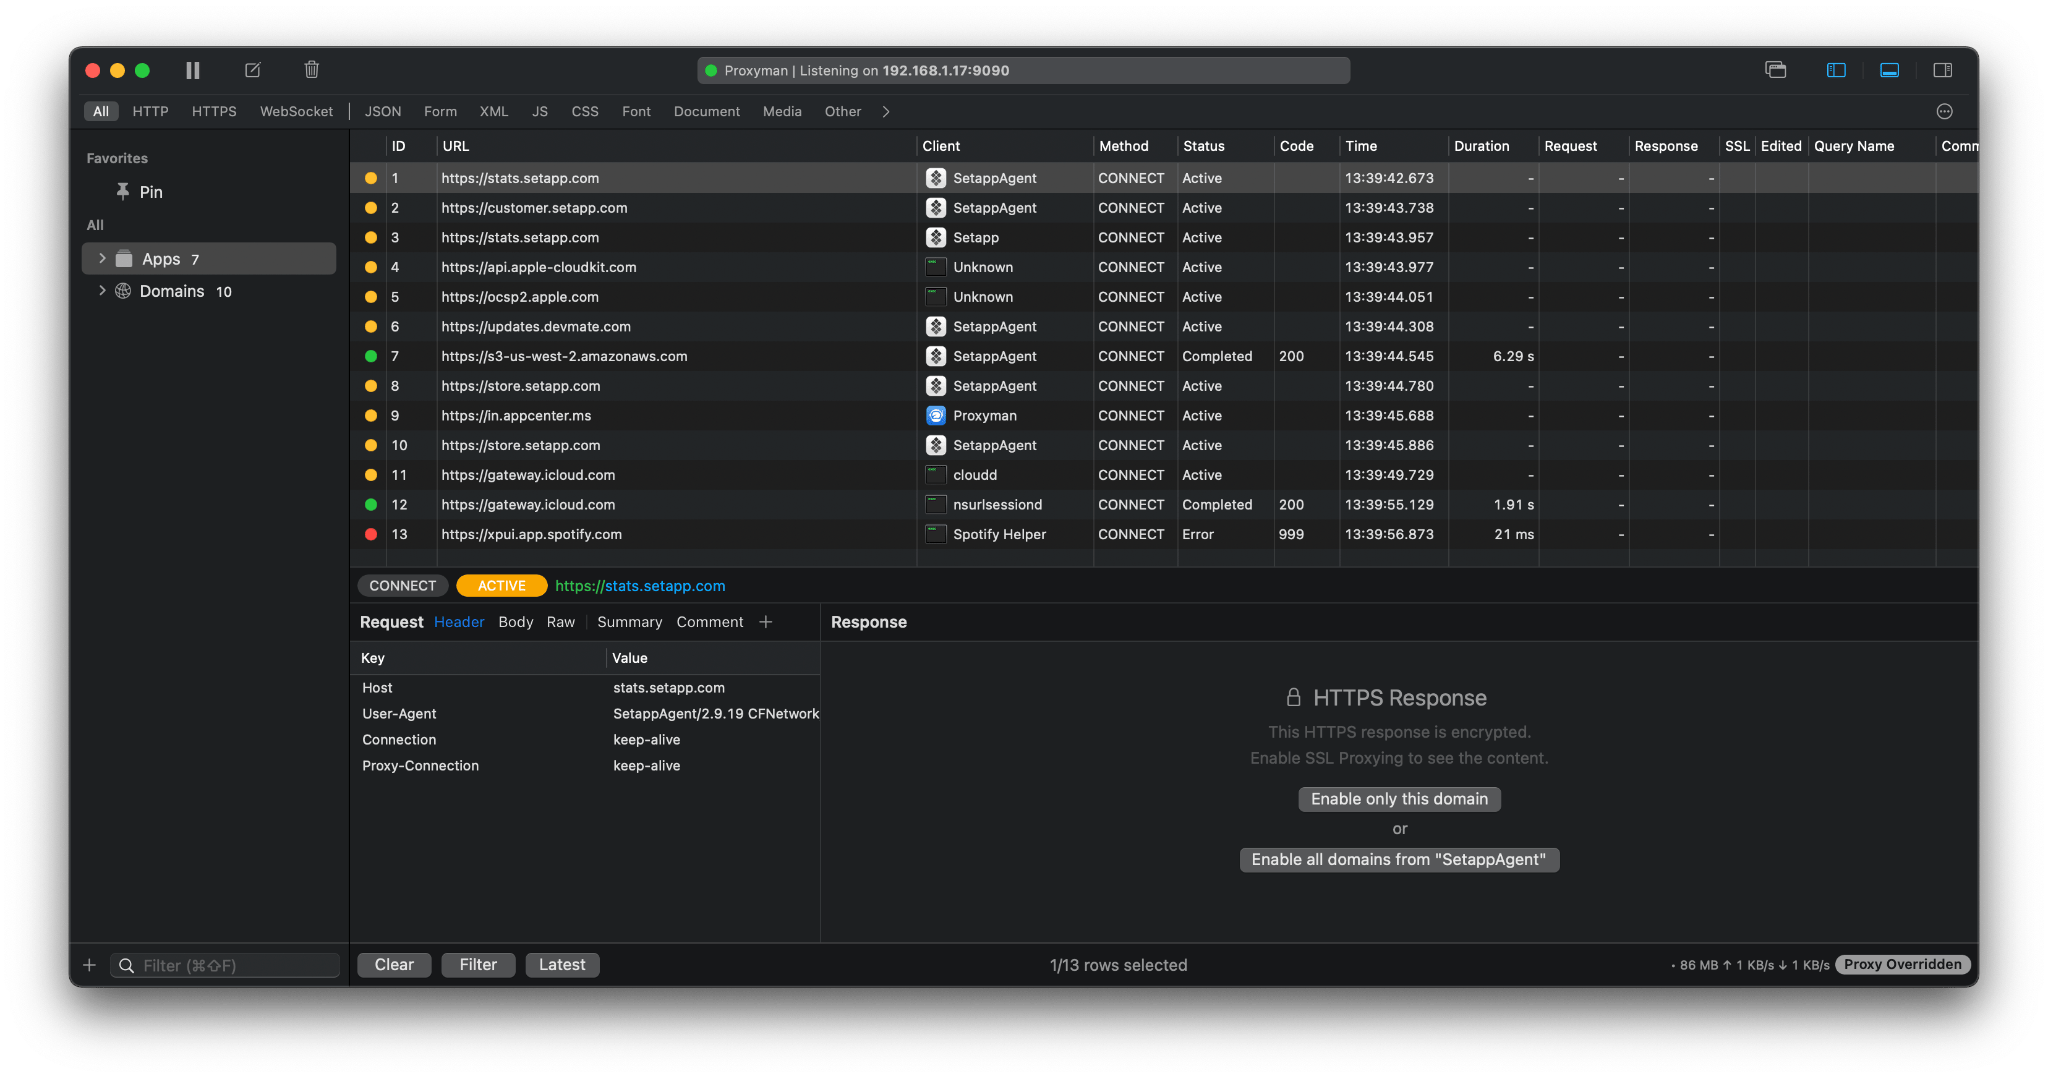Click the Pin icon under Favorites
The image size is (2048, 1078).
click(x=122, y=191)
